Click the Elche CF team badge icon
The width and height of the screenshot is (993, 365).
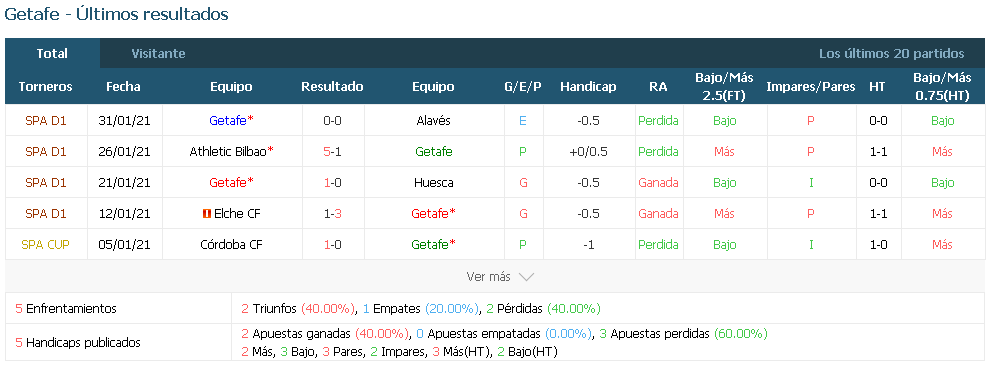point(206,214)
